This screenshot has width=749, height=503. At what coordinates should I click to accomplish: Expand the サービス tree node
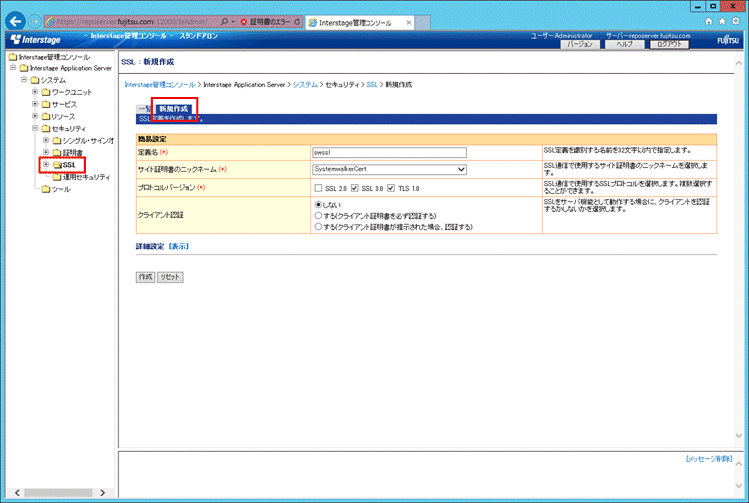pyautogui.click(x=35, y=104)
